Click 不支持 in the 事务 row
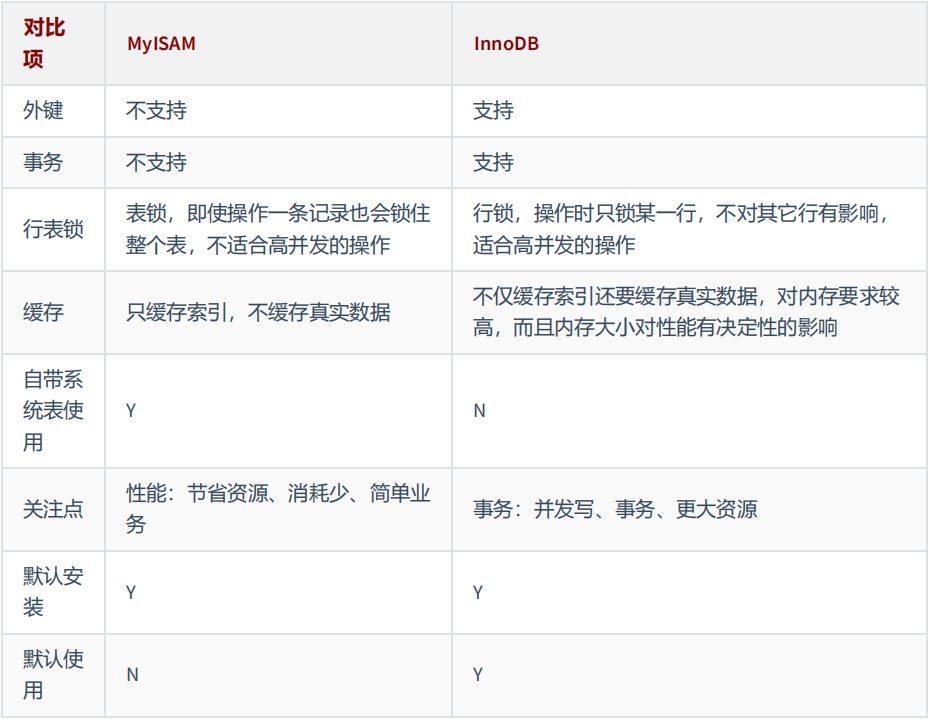 tap(156, 162)
